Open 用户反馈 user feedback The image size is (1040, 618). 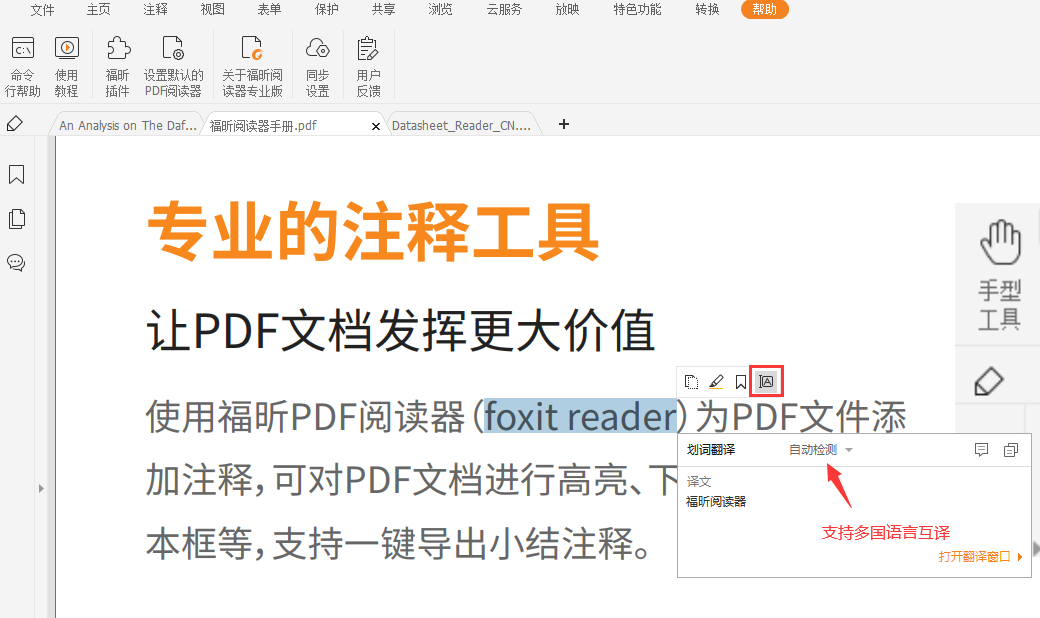pos(368,66)
